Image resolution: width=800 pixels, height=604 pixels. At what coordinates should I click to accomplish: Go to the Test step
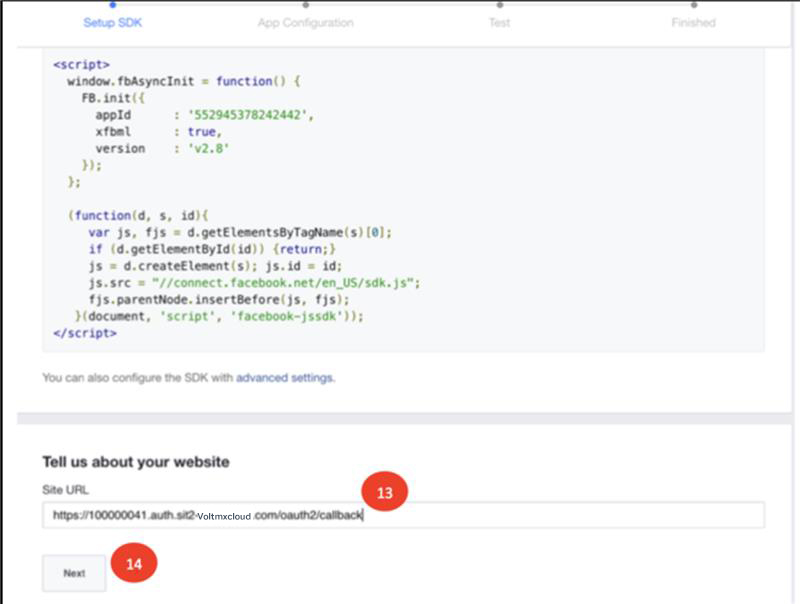[x=499, y=22]
